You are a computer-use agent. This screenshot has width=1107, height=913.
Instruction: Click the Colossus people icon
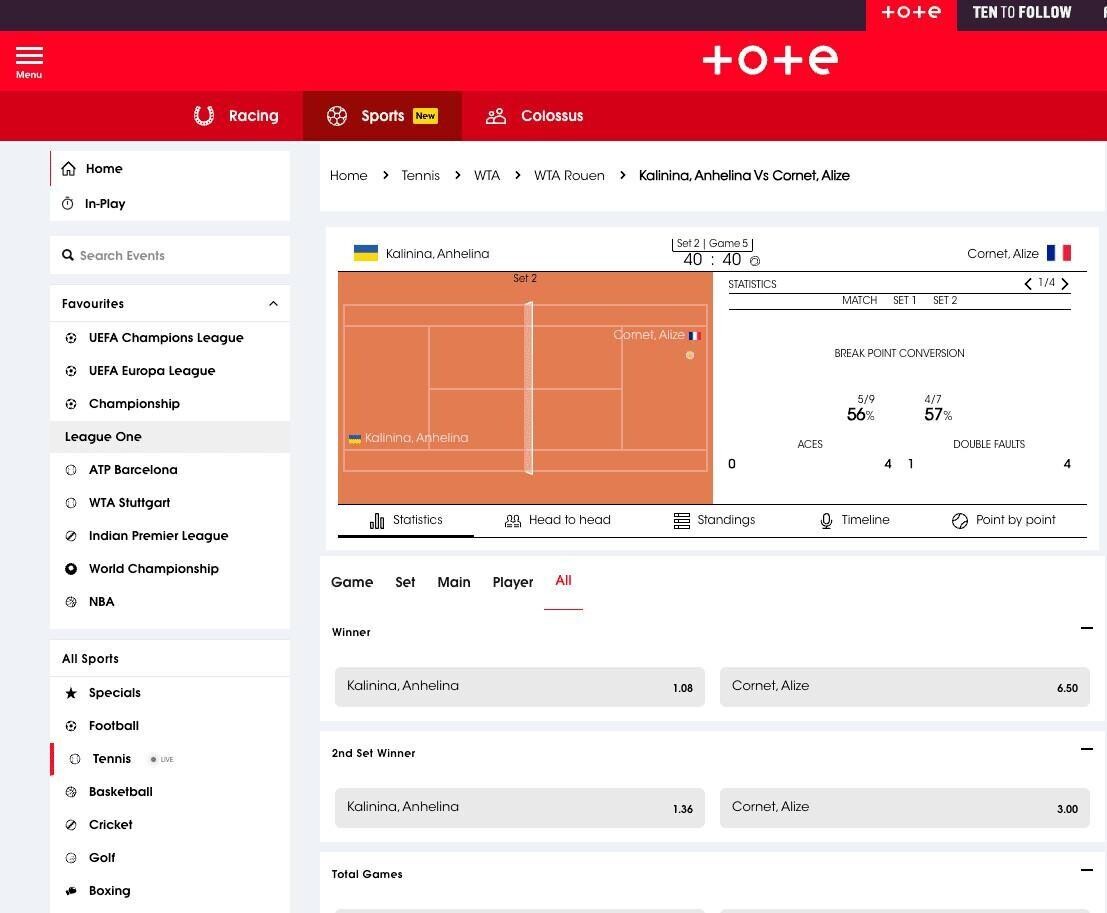coord(496,116)
